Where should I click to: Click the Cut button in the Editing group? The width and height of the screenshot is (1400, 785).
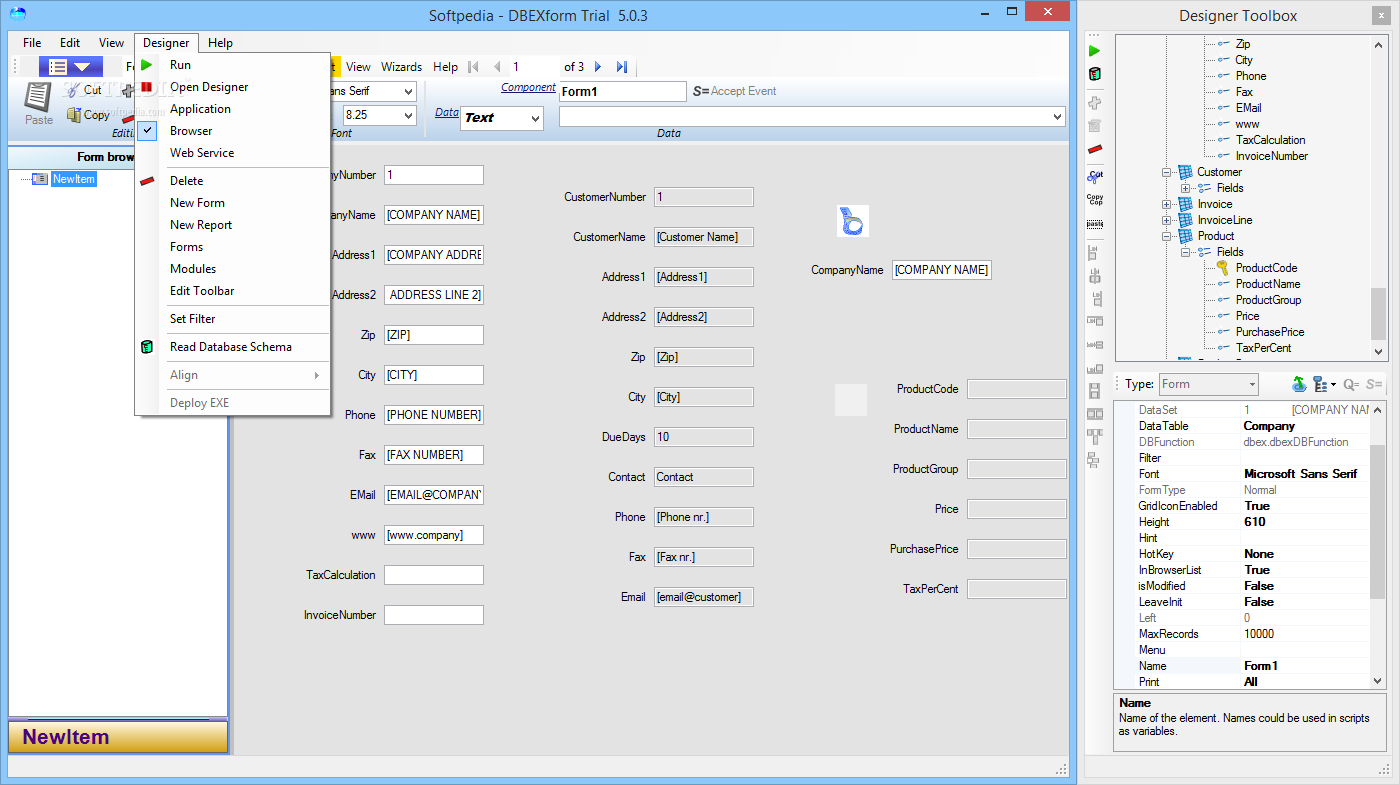point(85,90)
